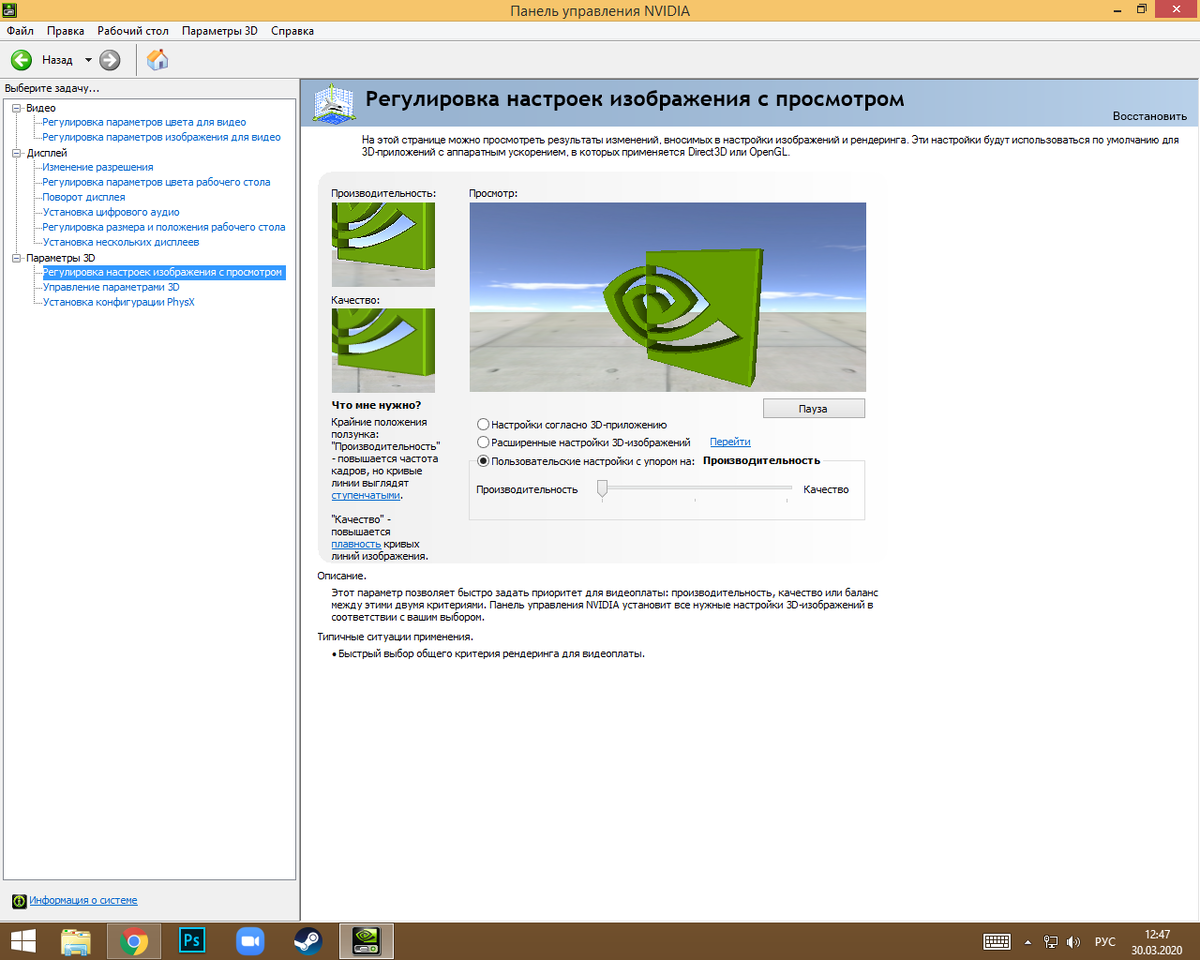Open File Explorer from taskbar
1200x960 pixels.
[77, 941]
